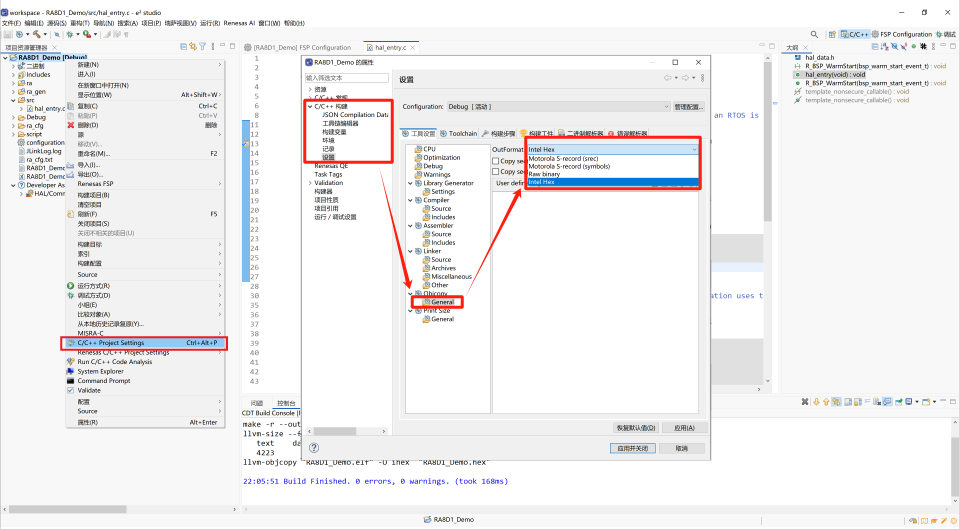This screenshot has height=529, width=960.
Task: Switch to the hal_entry.c editor tab
Action: tap(391, 47)
